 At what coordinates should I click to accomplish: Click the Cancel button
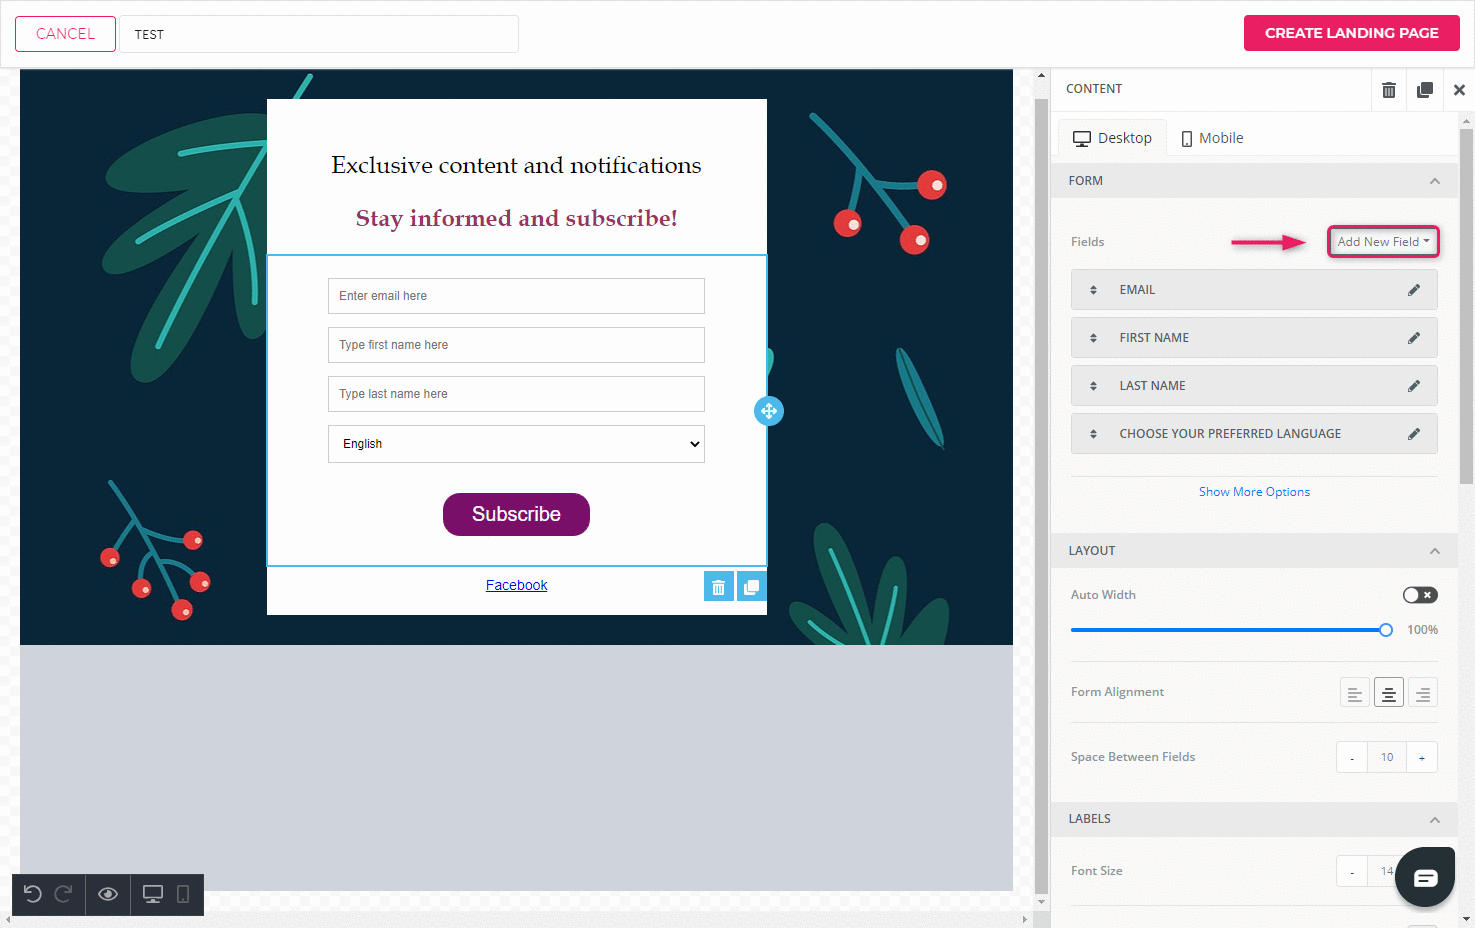[66, 34]
